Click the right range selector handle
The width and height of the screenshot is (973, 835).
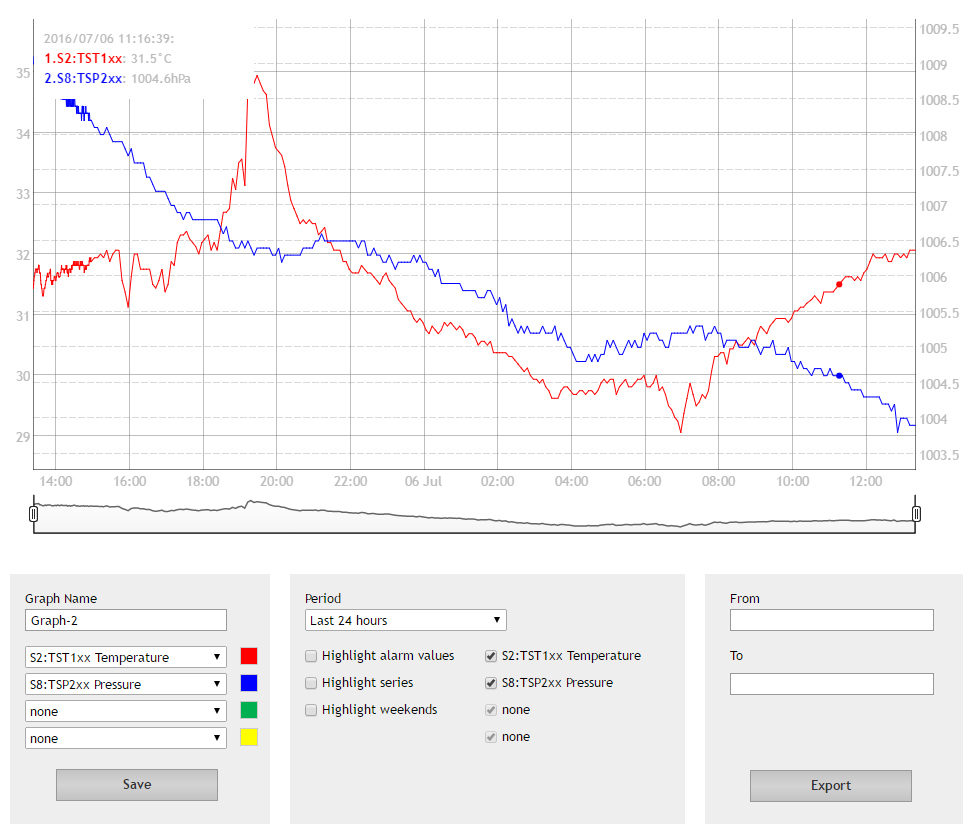coord(916,514)
